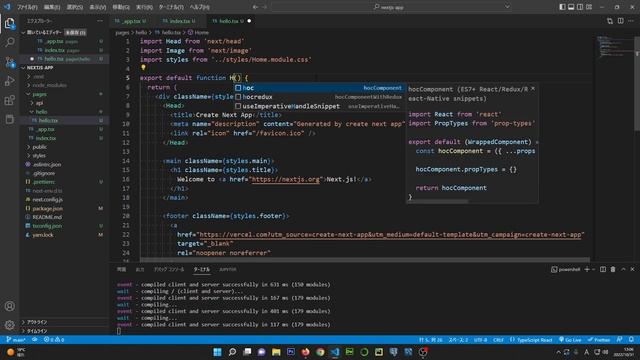Viewport: 640px width, 360px height.
Task: Open the ファイル (File) menu
Action: coord(27,7)
